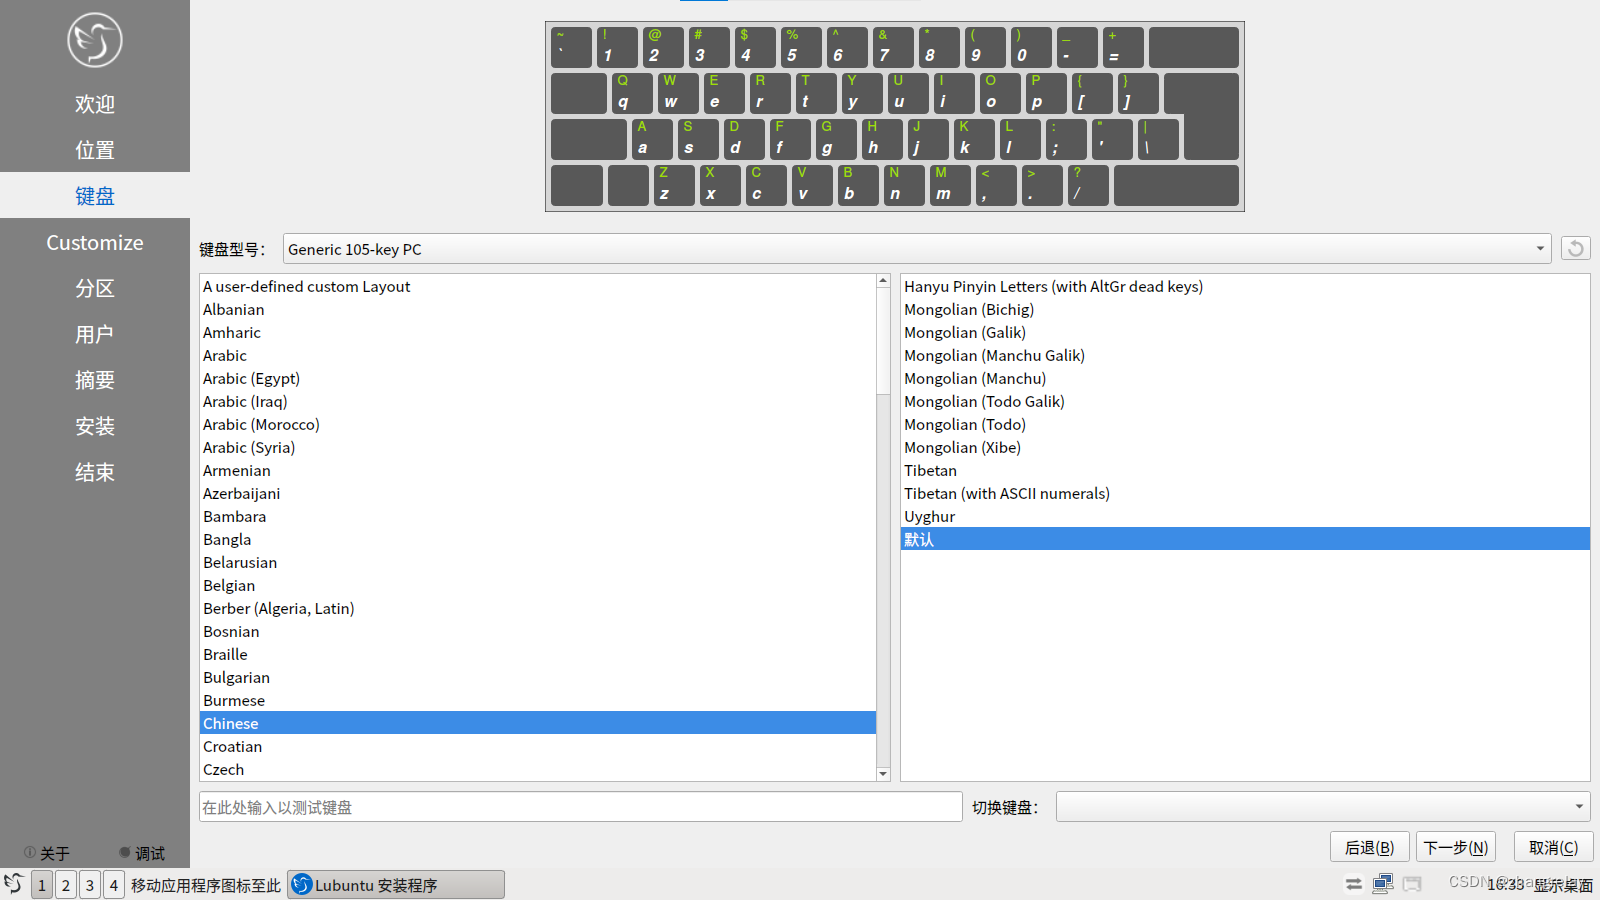The image size is (1600, 900).
Task: Click the layout list scroll-up arrow
Action: tap(883, 281)
